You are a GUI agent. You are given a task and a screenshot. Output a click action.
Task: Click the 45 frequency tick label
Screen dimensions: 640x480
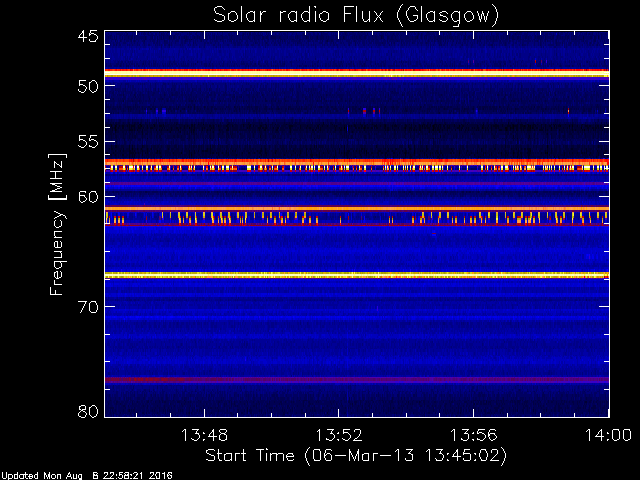click(88, 36)
